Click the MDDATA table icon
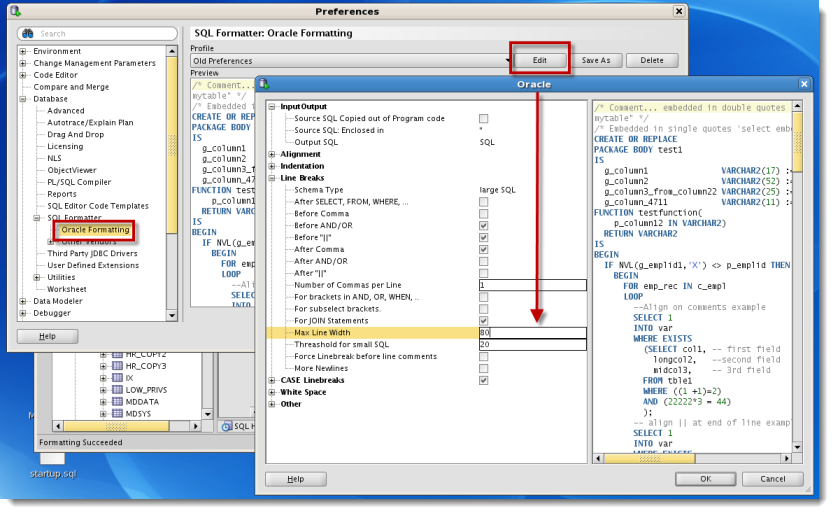 click(118, 402)
